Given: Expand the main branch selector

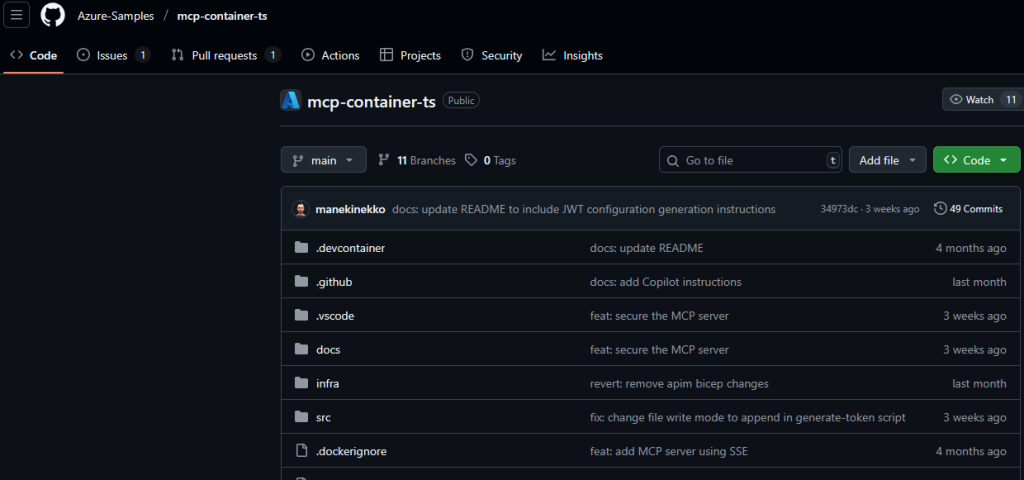Looking at the screenshot, I should [x=323, y=160].
